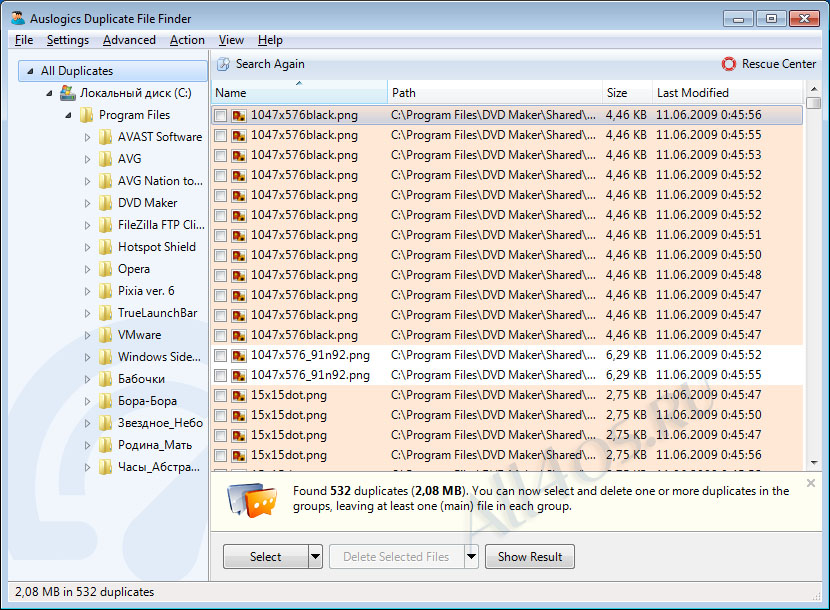Click the Звездное_Небо folder icon

105,423
